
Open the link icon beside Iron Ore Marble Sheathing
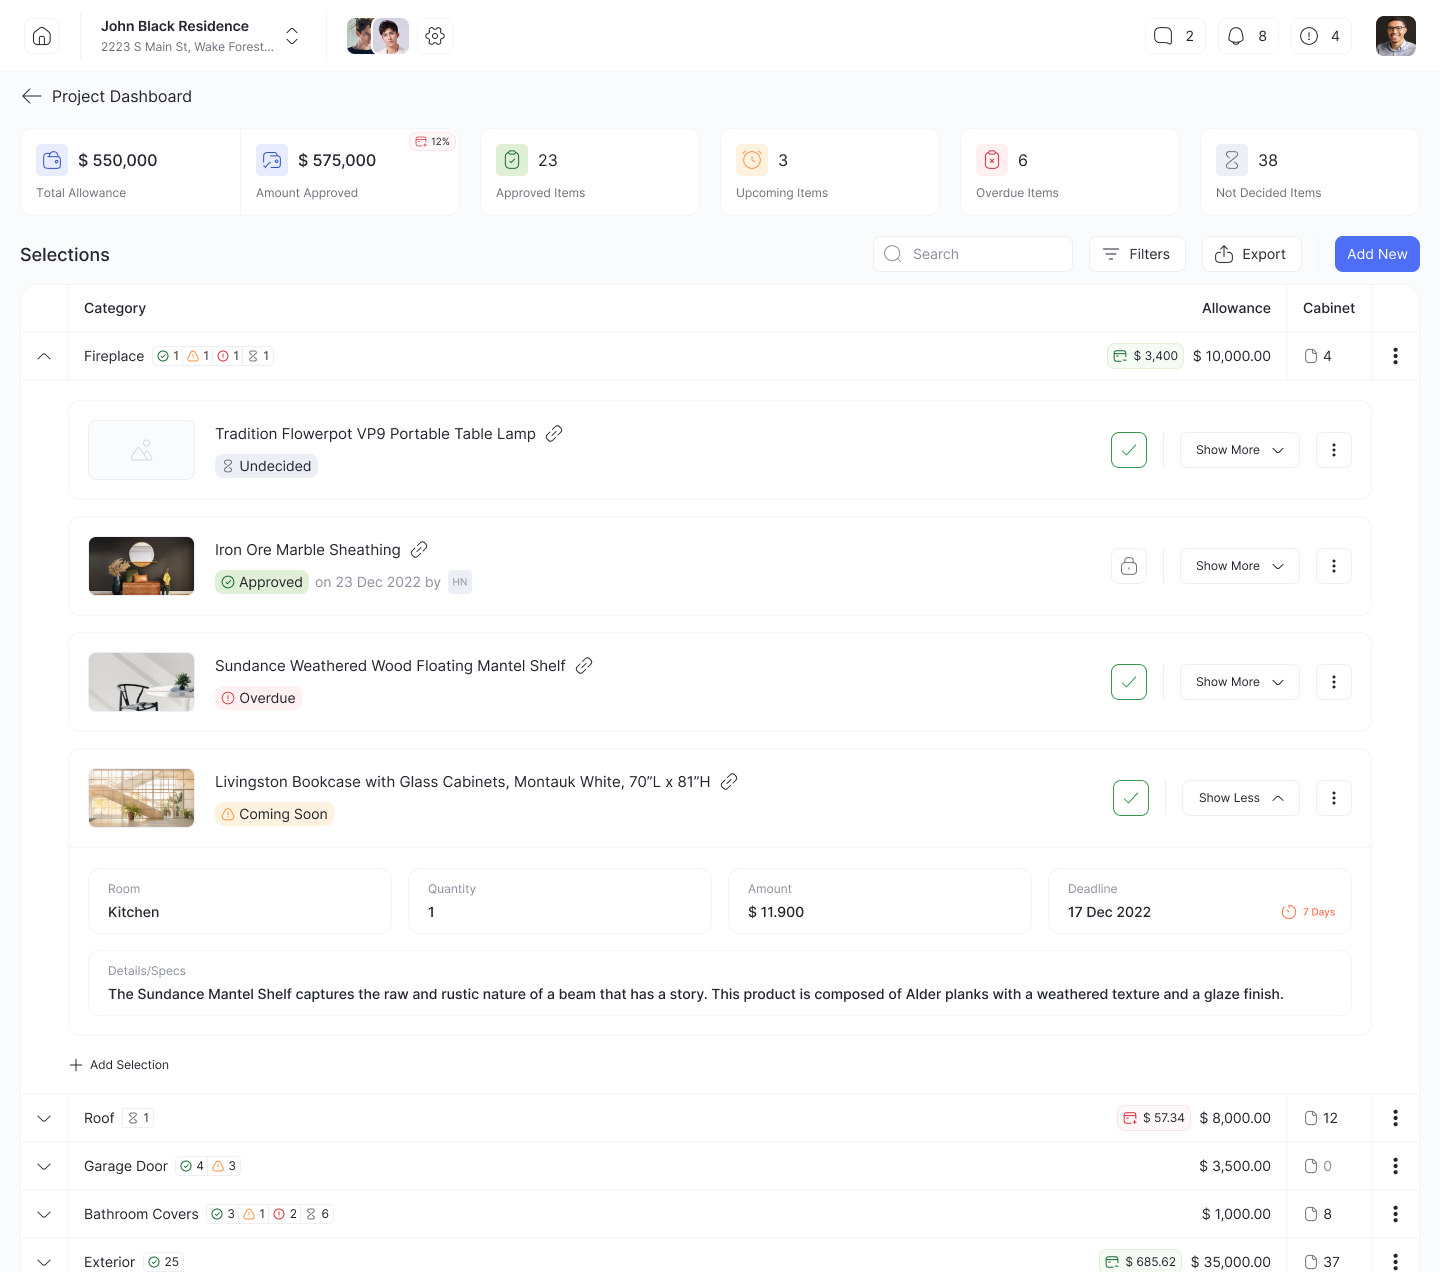point(419,549)
